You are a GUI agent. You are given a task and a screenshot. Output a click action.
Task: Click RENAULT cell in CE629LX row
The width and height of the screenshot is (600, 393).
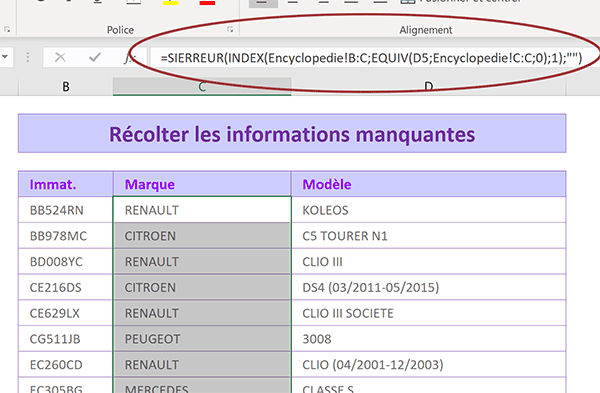pos(202,313)
